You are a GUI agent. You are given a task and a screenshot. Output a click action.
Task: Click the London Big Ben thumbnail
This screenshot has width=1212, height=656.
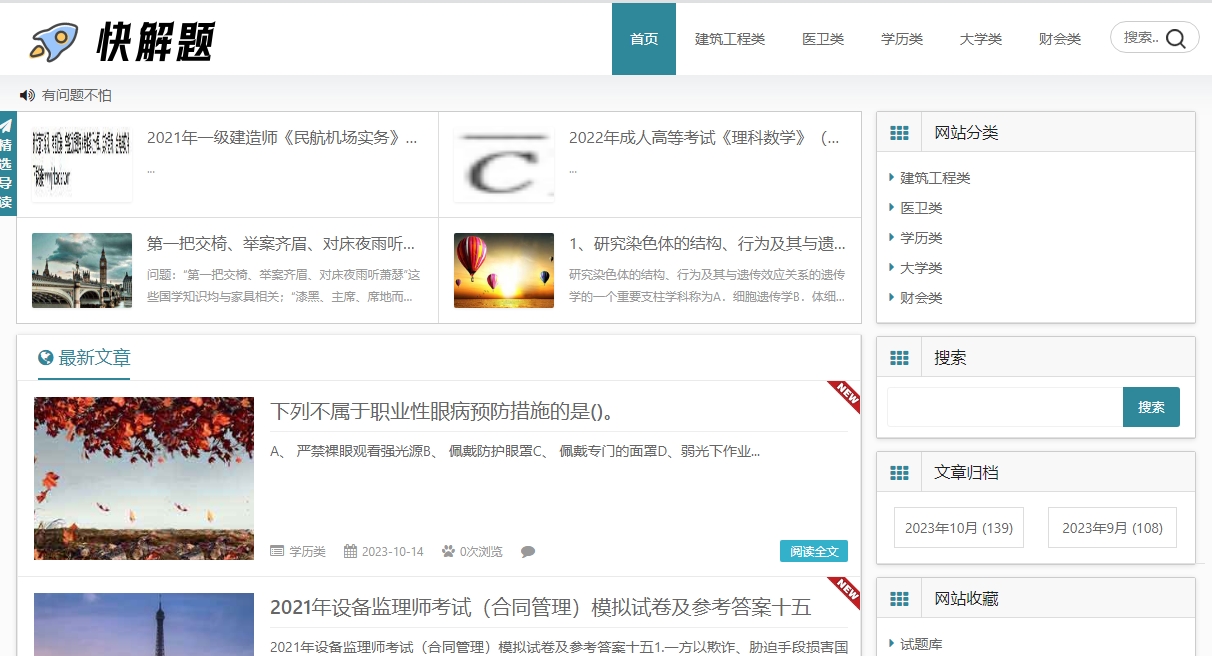(82, 270)
